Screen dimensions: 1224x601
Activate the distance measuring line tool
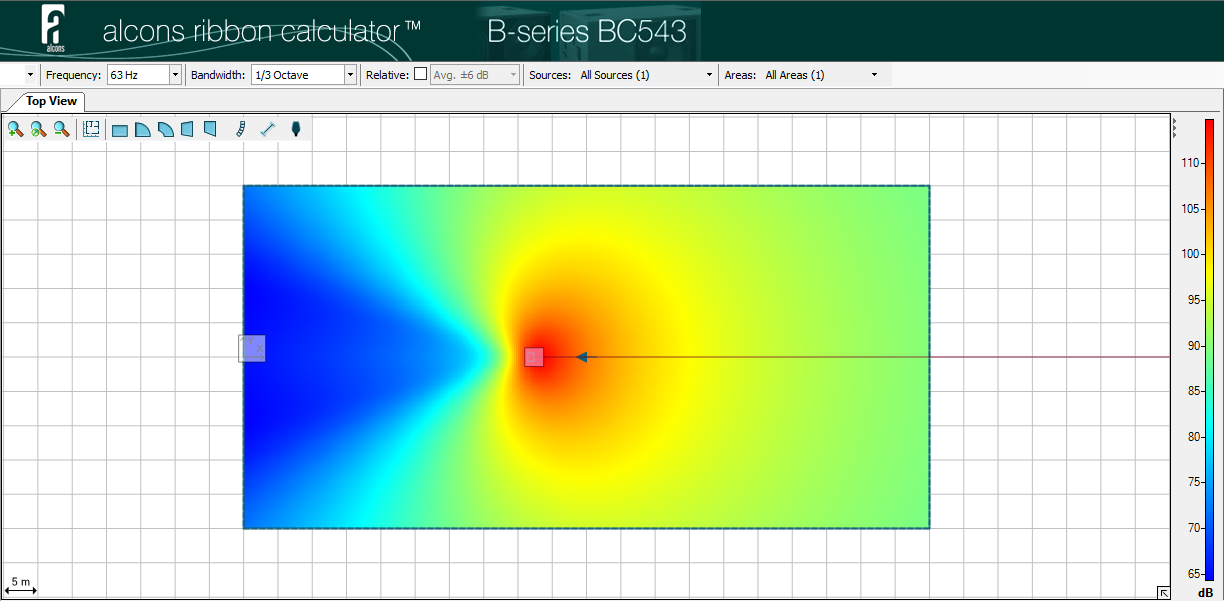coord(267,129)
